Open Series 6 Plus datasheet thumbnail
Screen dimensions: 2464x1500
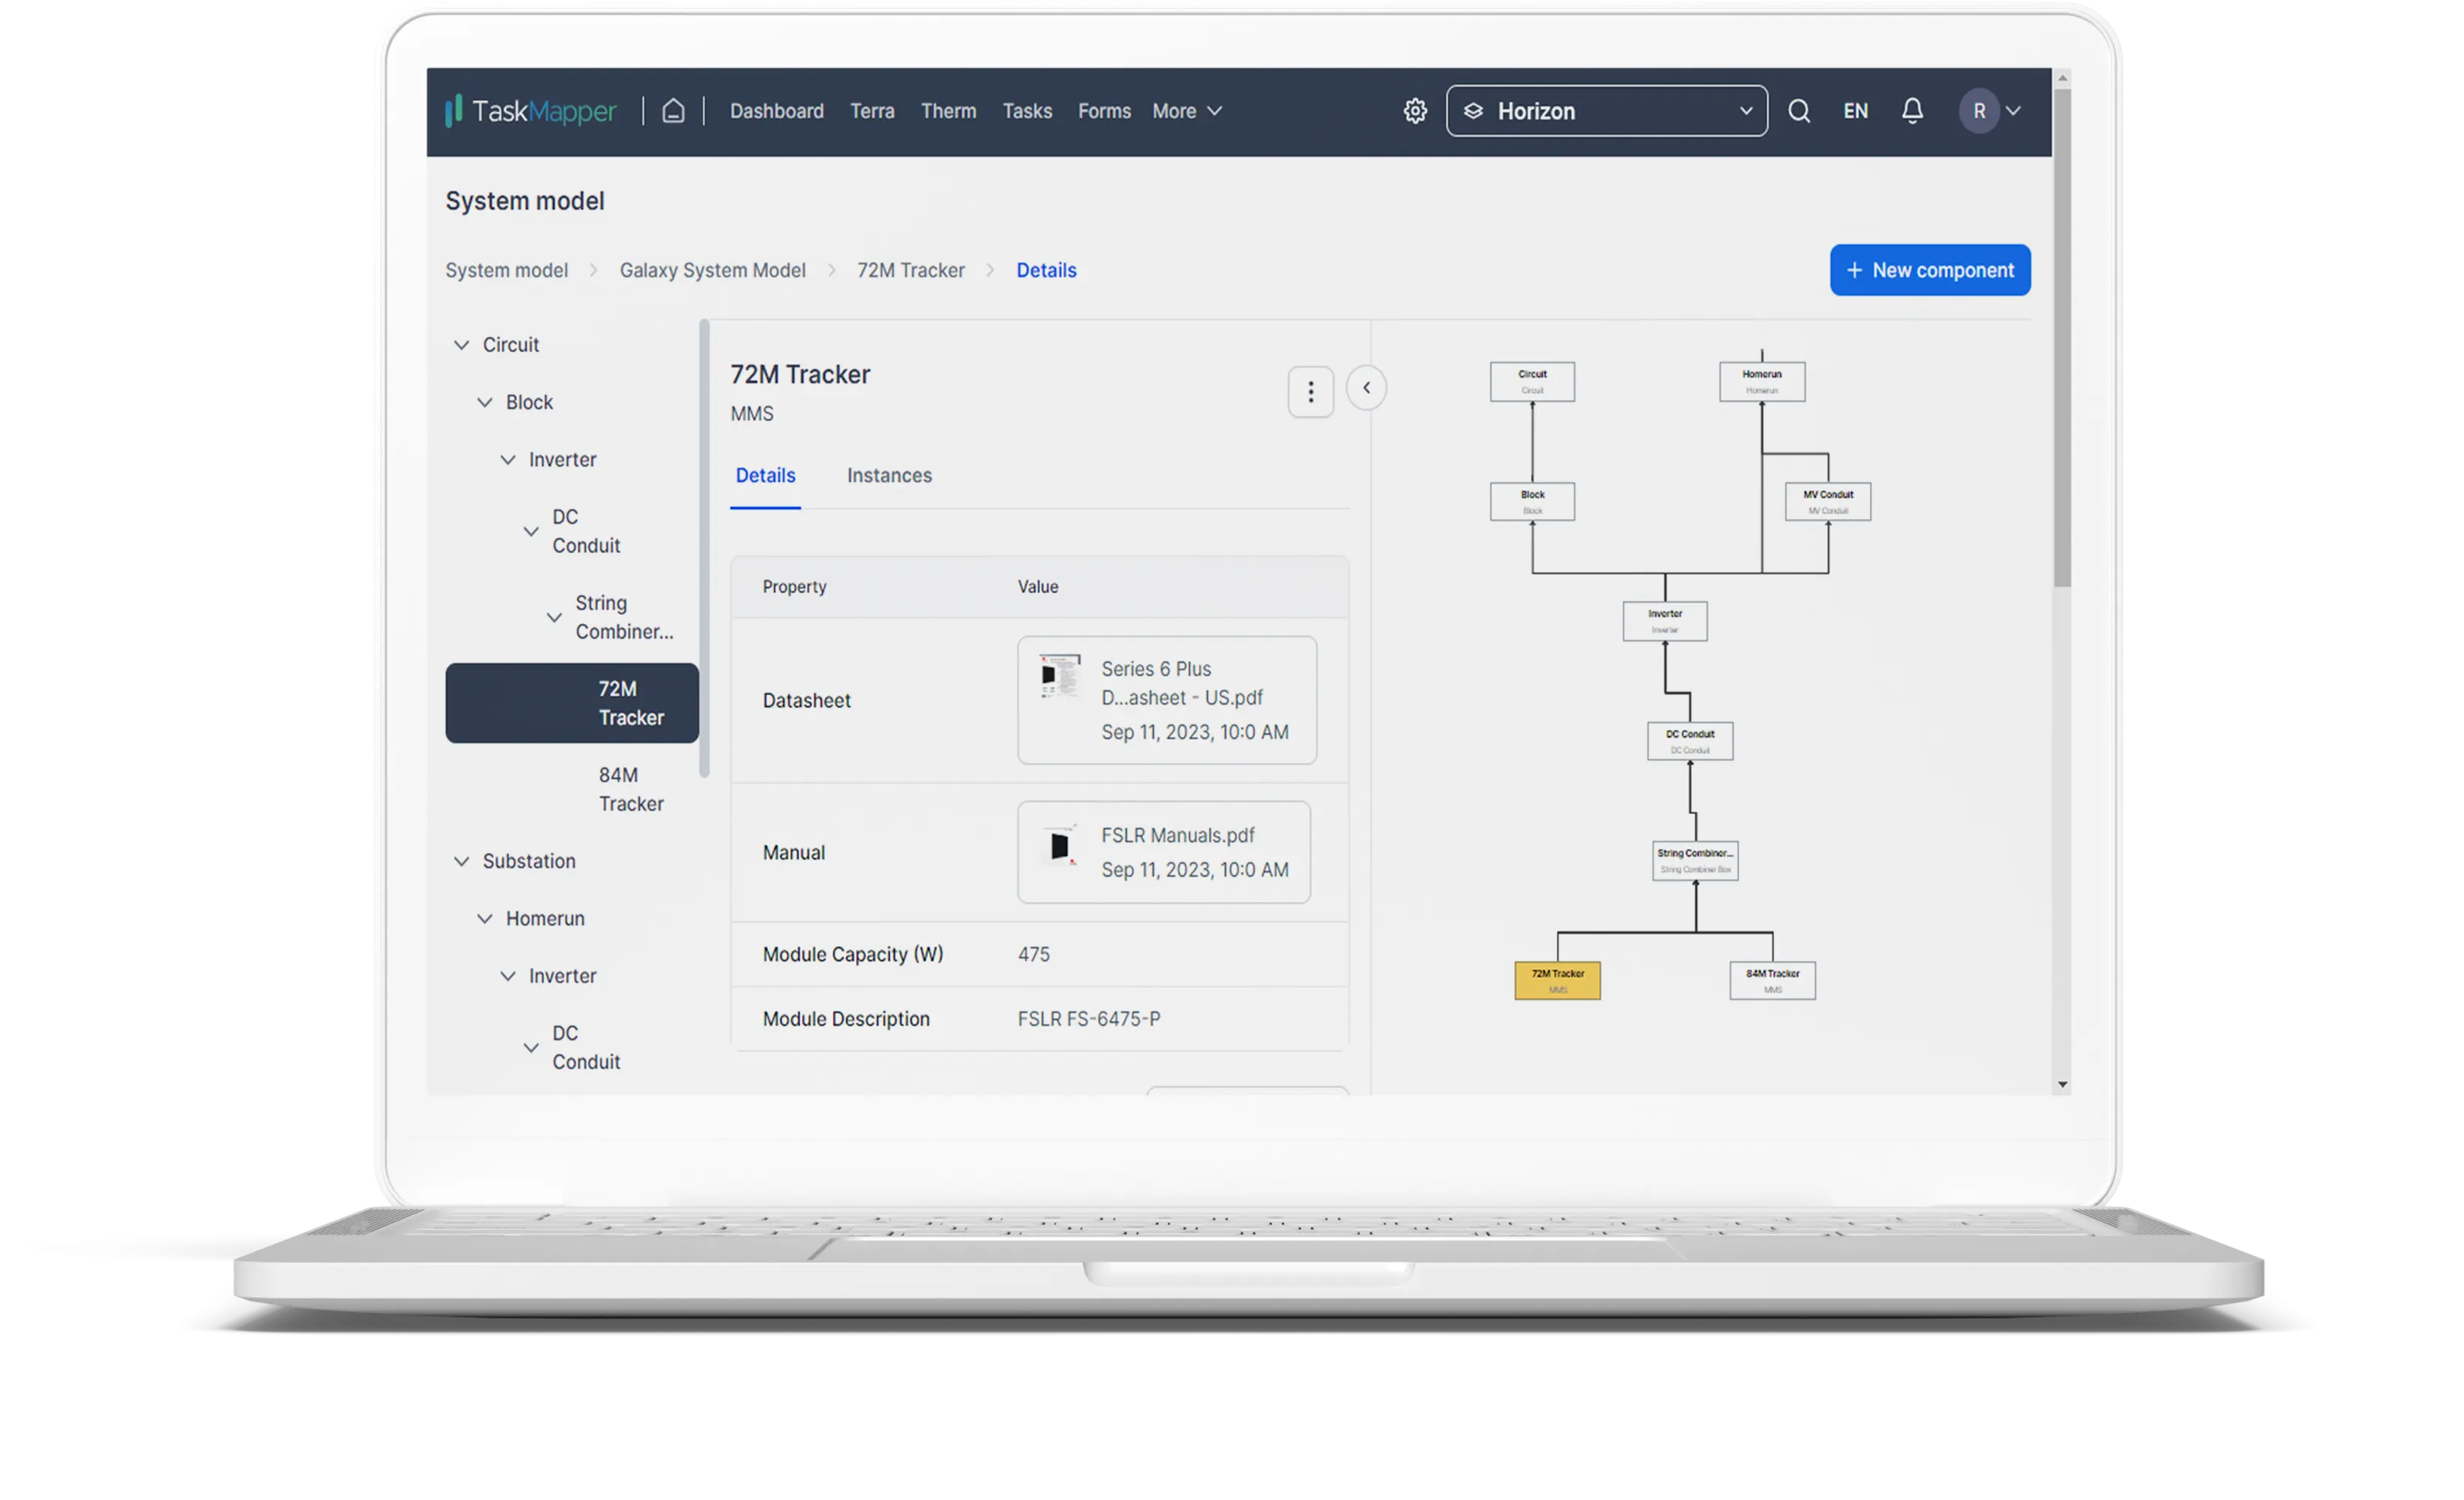tap(1059, 676)
